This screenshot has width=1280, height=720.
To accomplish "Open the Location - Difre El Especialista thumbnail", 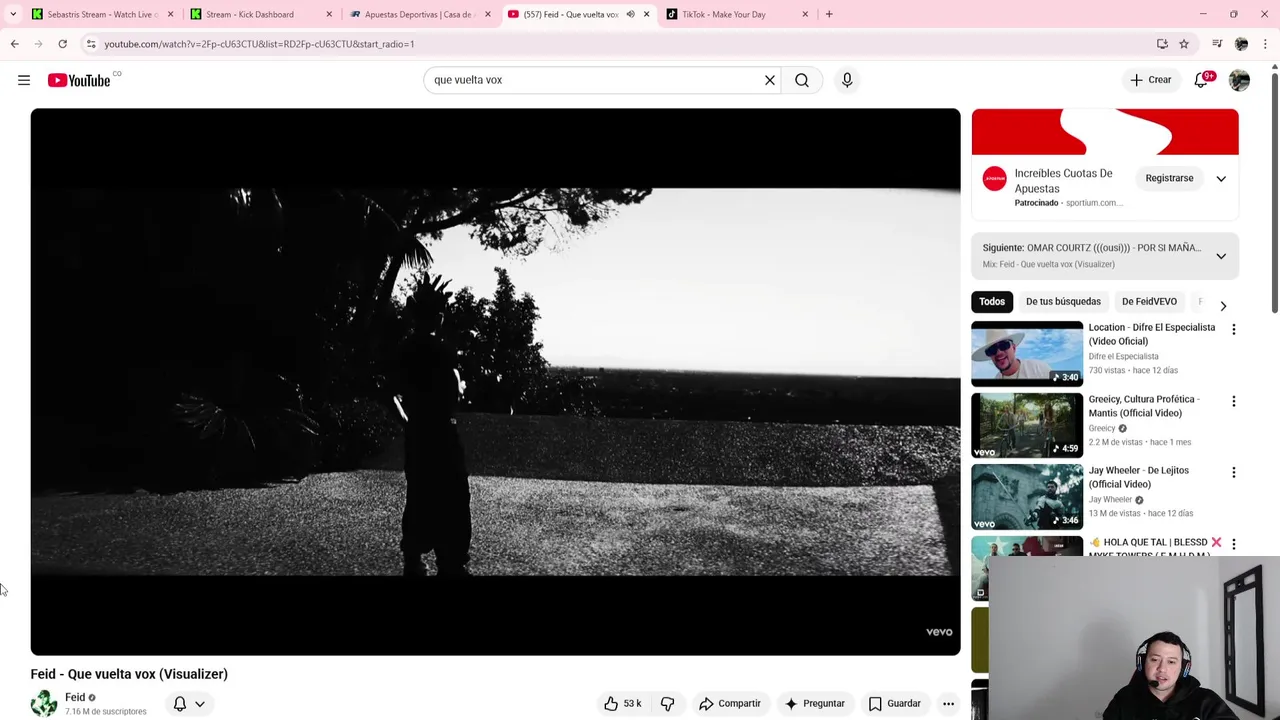I will pos(1027,353).
